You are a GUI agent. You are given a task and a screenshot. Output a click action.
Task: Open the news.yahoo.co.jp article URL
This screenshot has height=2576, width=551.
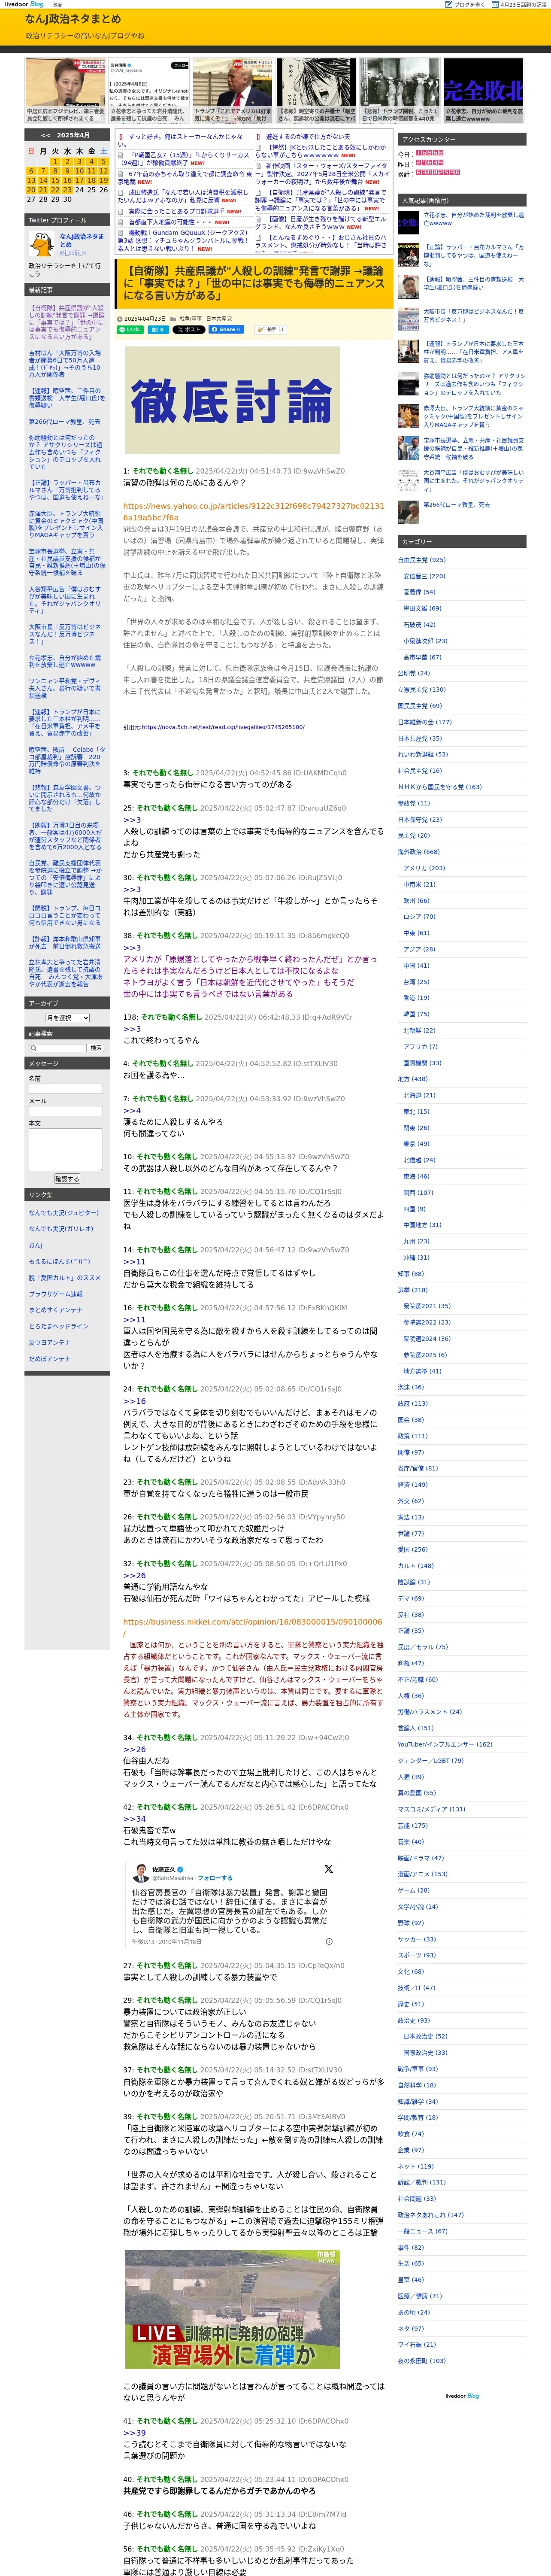coord(253,512)
